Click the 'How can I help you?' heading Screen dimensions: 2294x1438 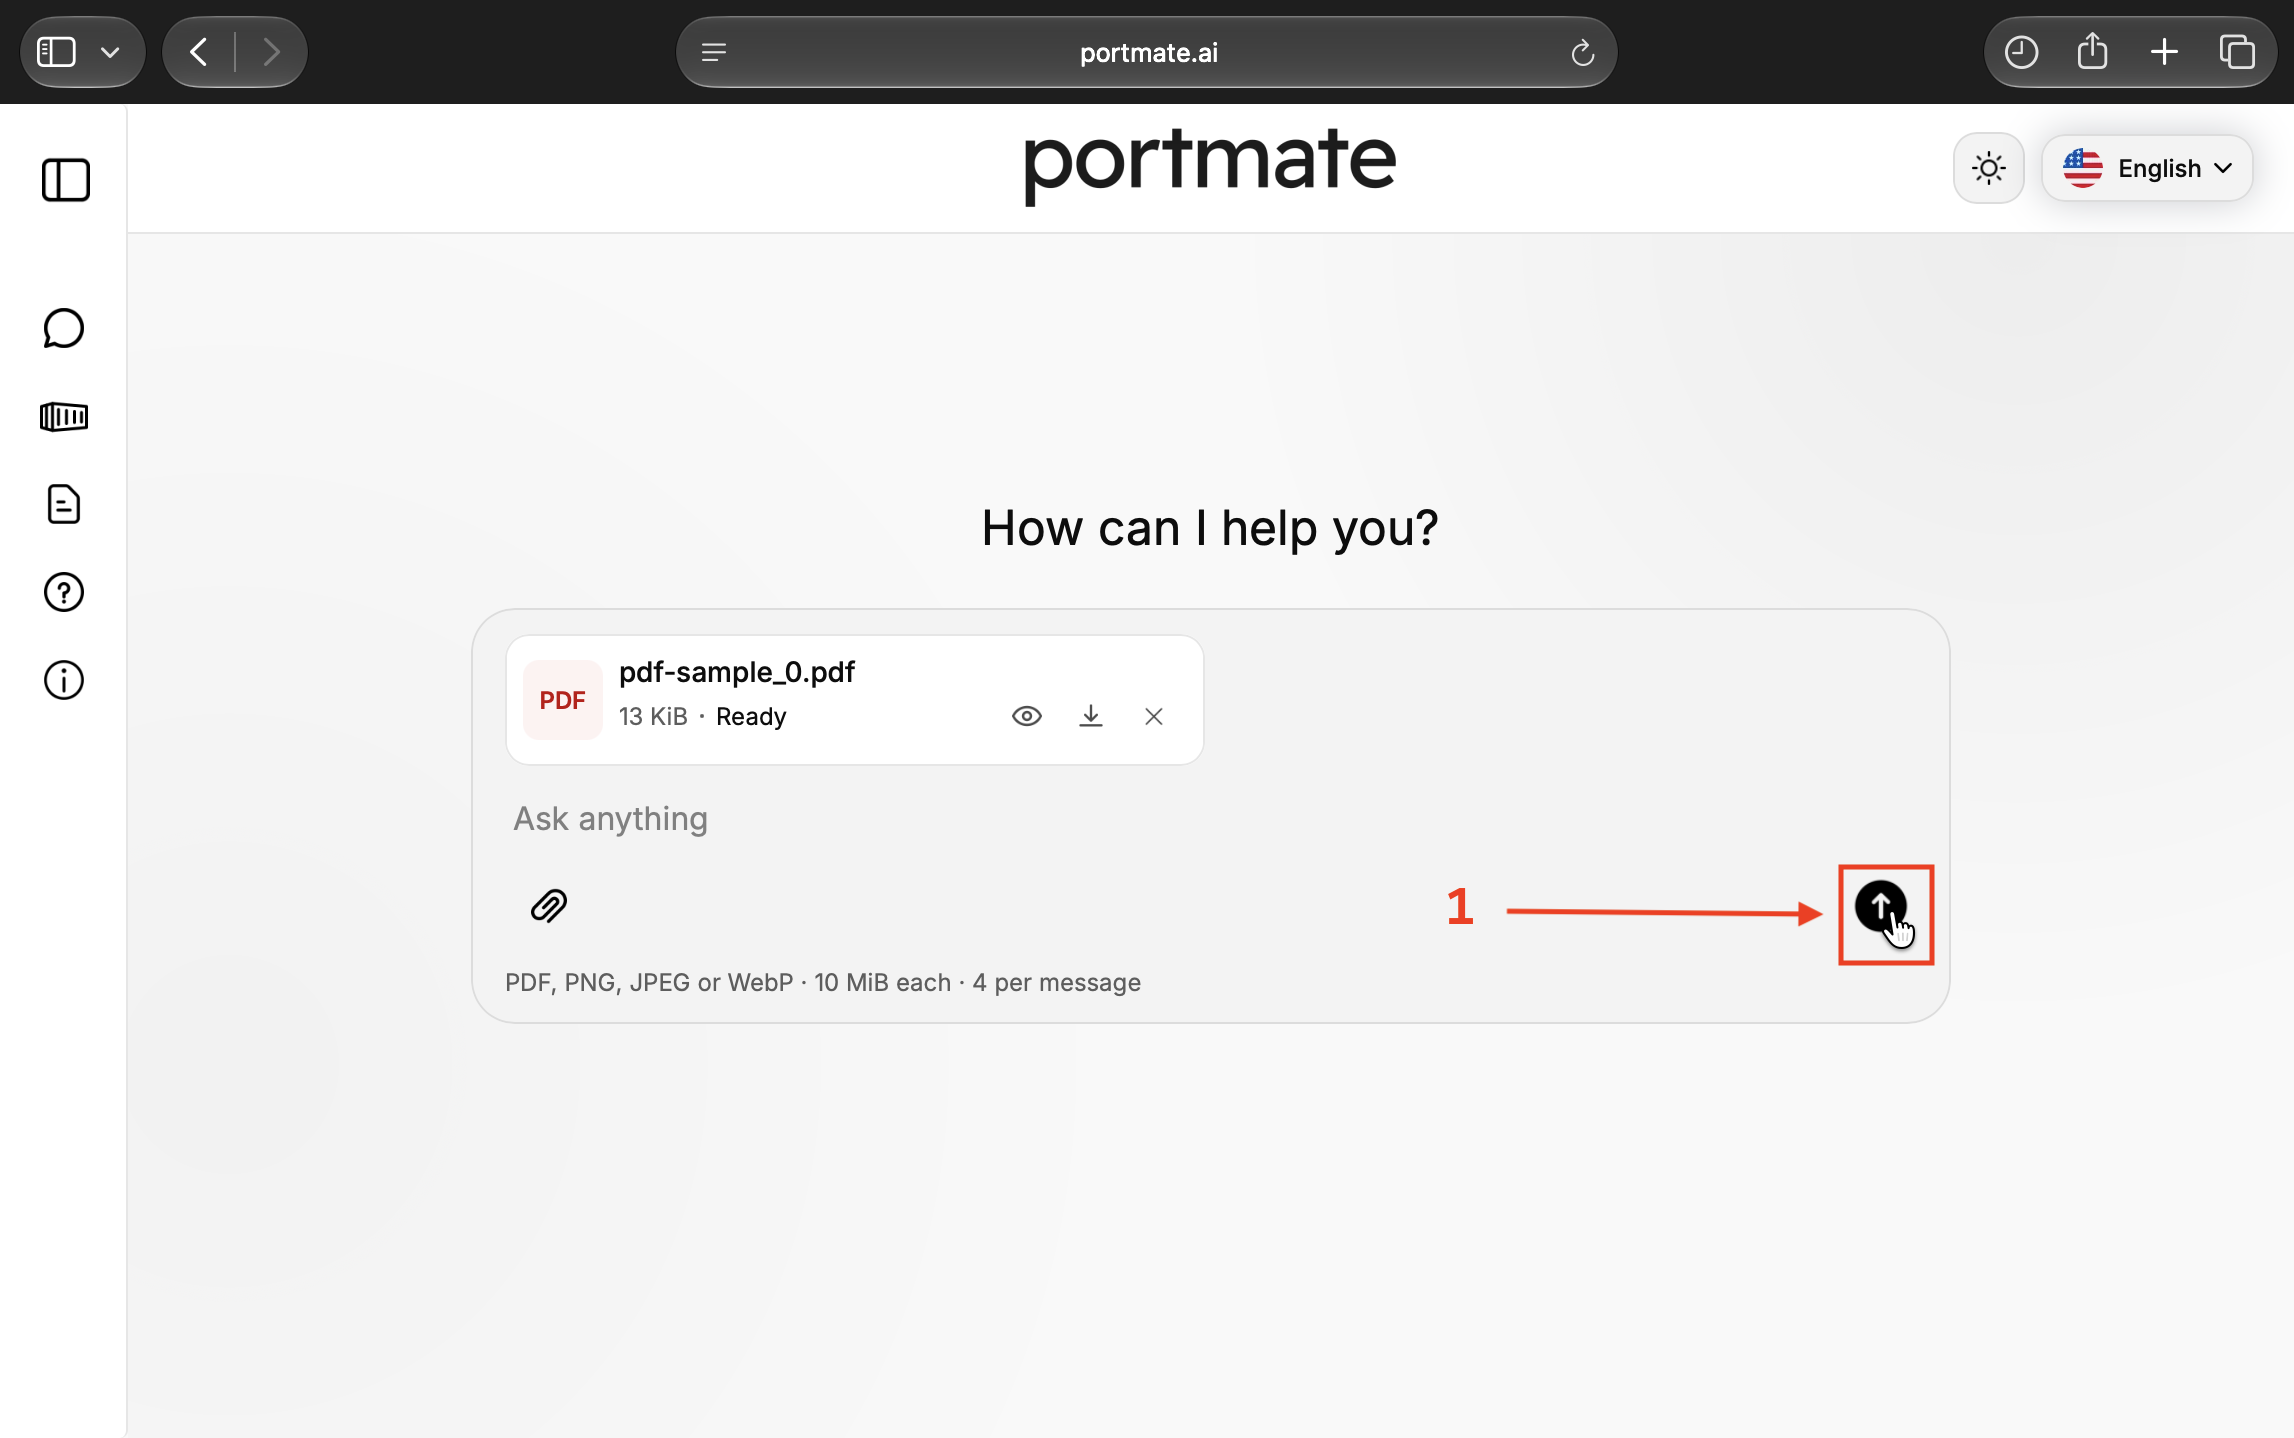pyautogui.click(x=1210, y=528)
